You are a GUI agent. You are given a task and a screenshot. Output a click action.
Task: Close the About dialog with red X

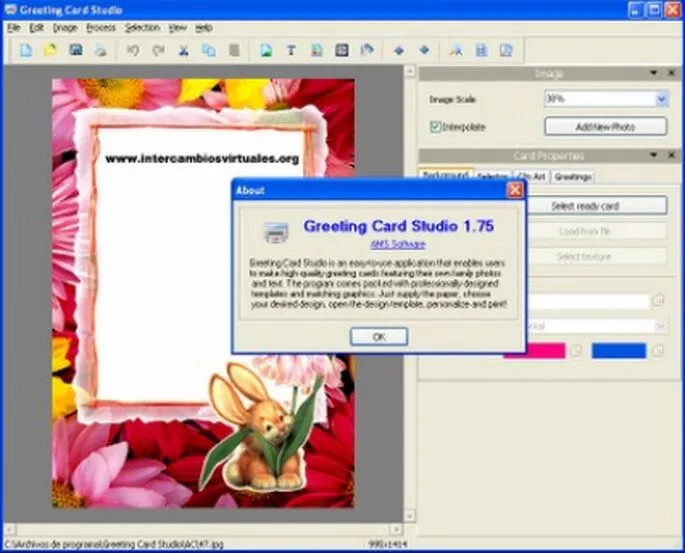click(x=515, y=190)
